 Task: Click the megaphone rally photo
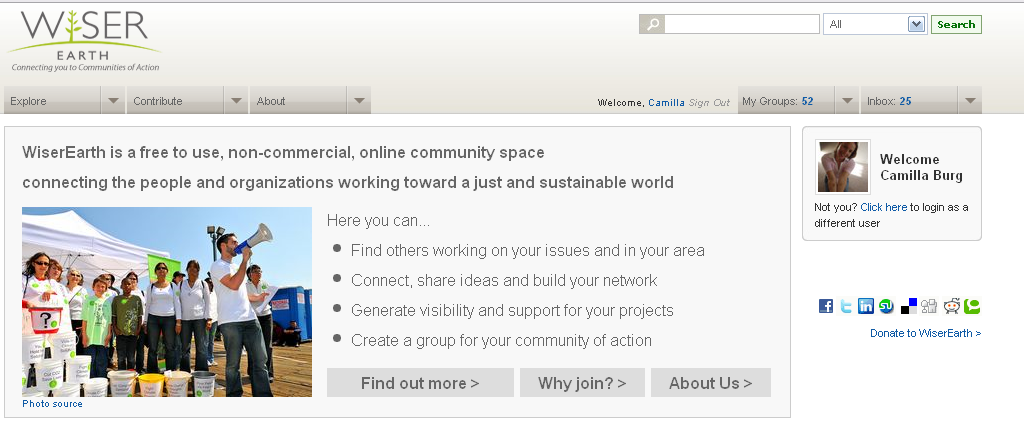click(167, 302)
